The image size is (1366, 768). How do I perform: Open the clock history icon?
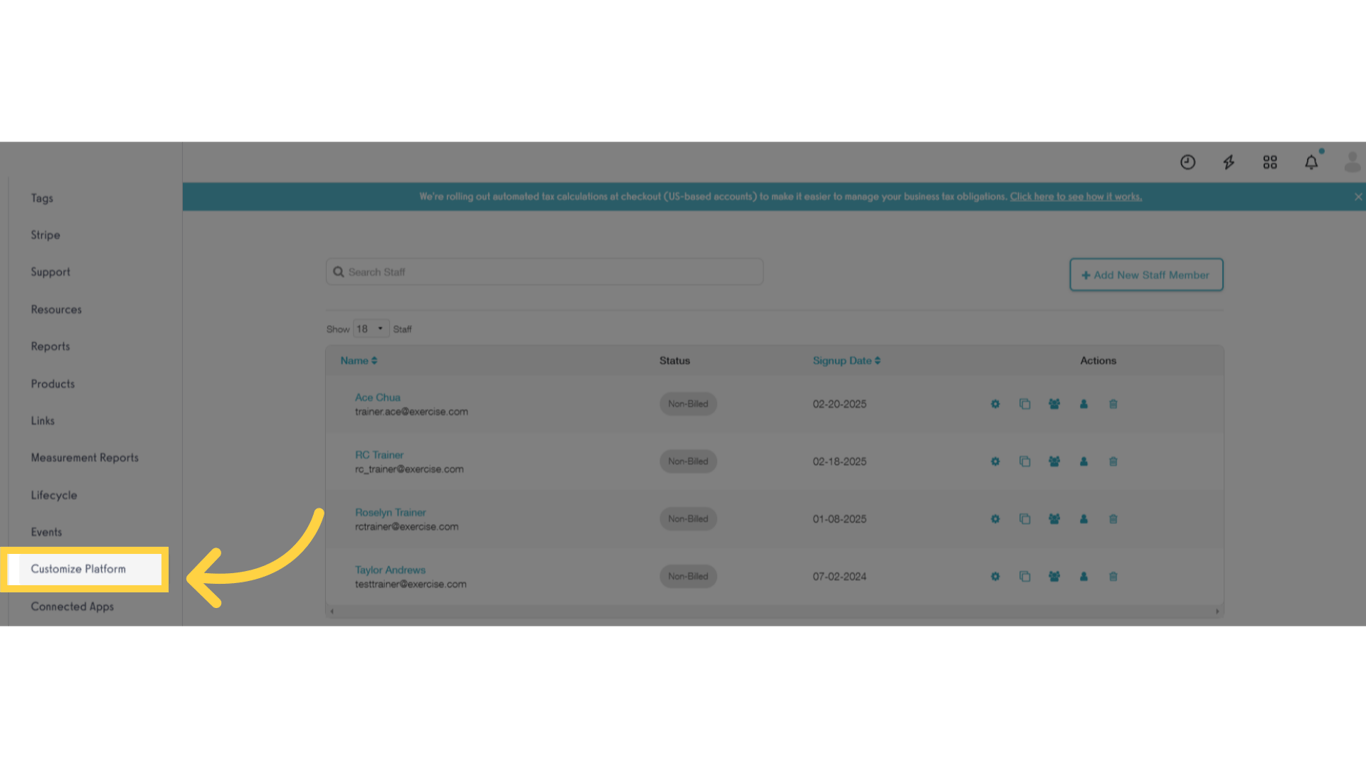[1187, 161]
